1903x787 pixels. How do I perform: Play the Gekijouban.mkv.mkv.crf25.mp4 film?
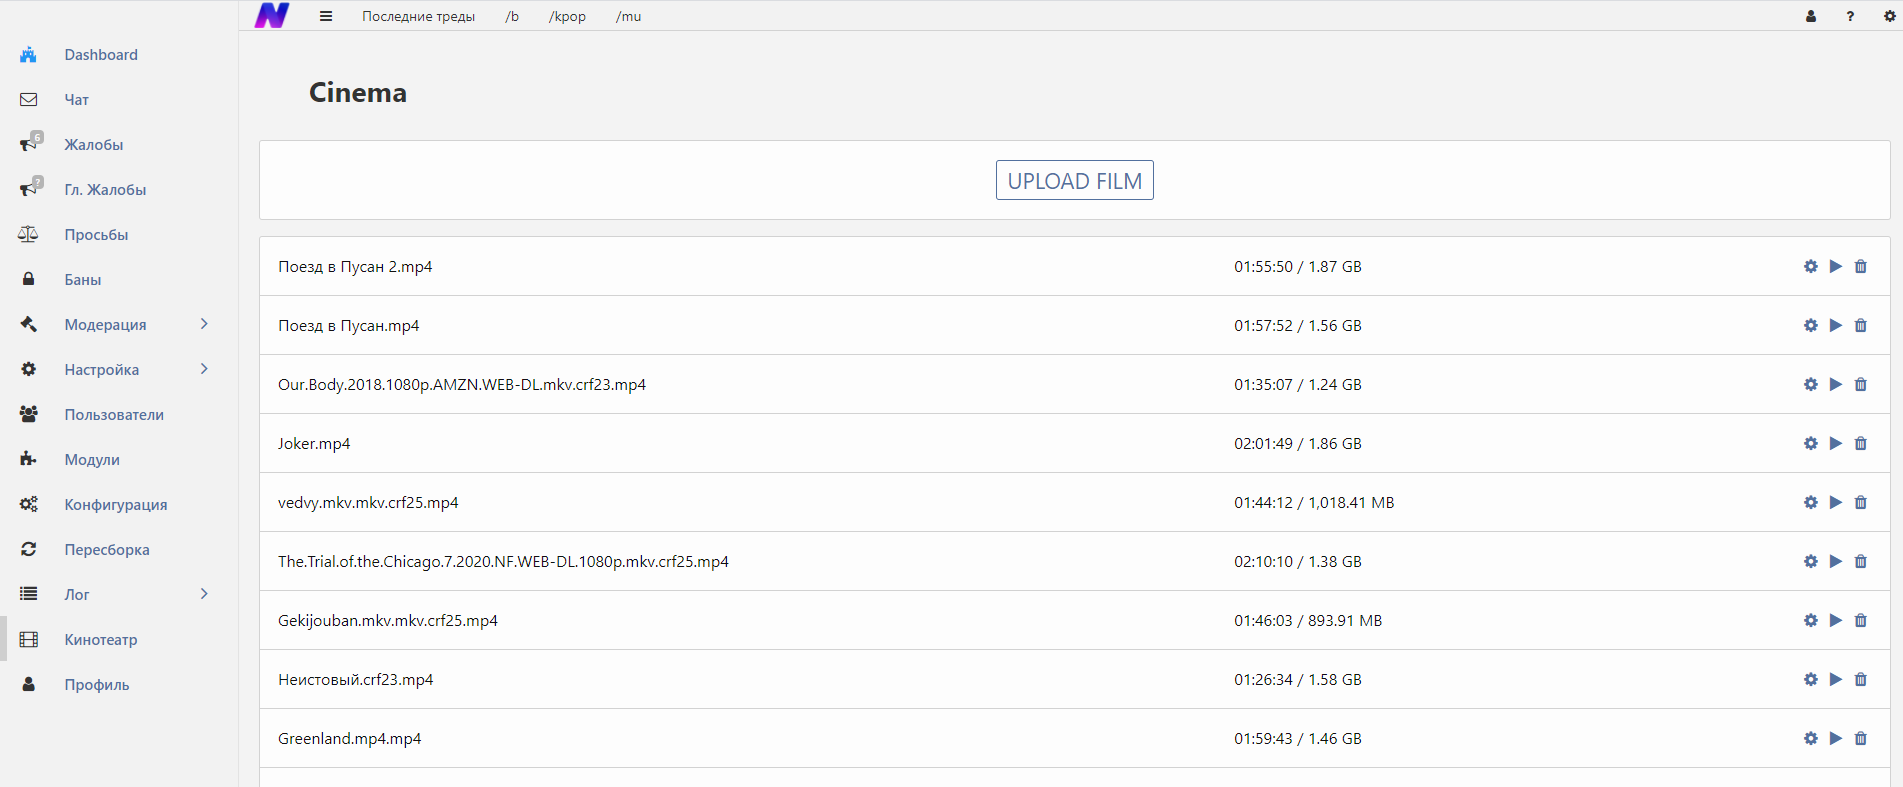(x=1835, y=620)
